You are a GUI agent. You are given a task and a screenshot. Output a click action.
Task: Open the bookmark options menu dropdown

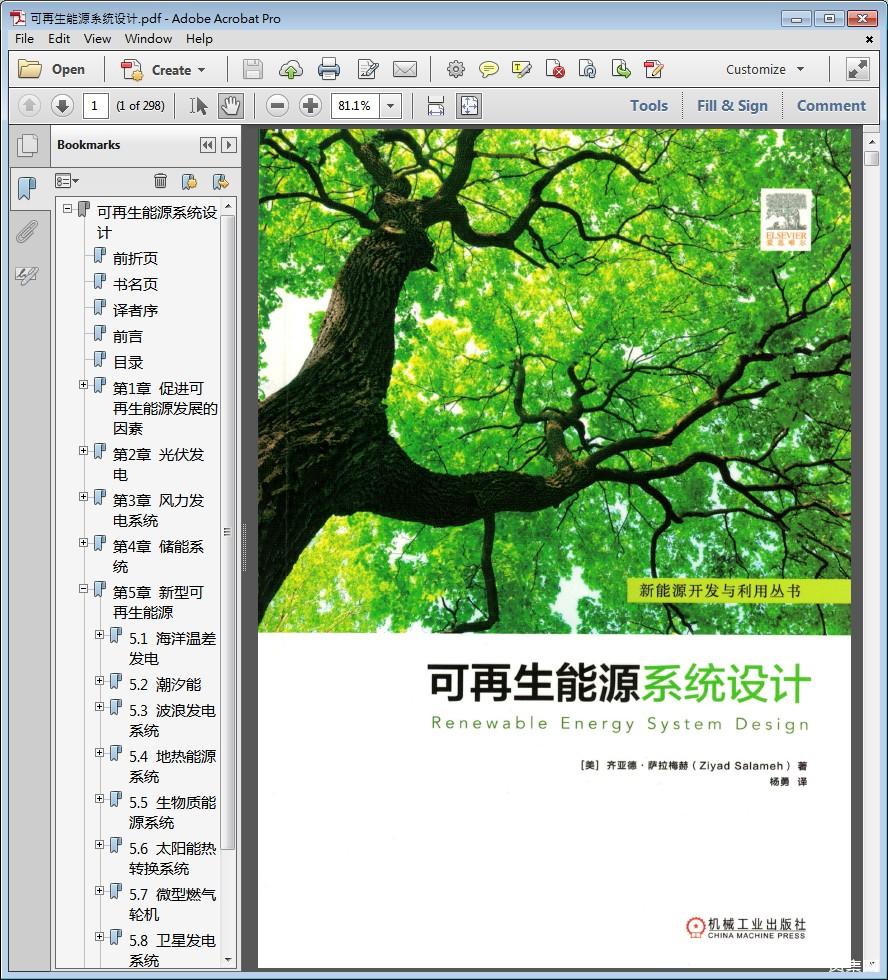(67, 181)
